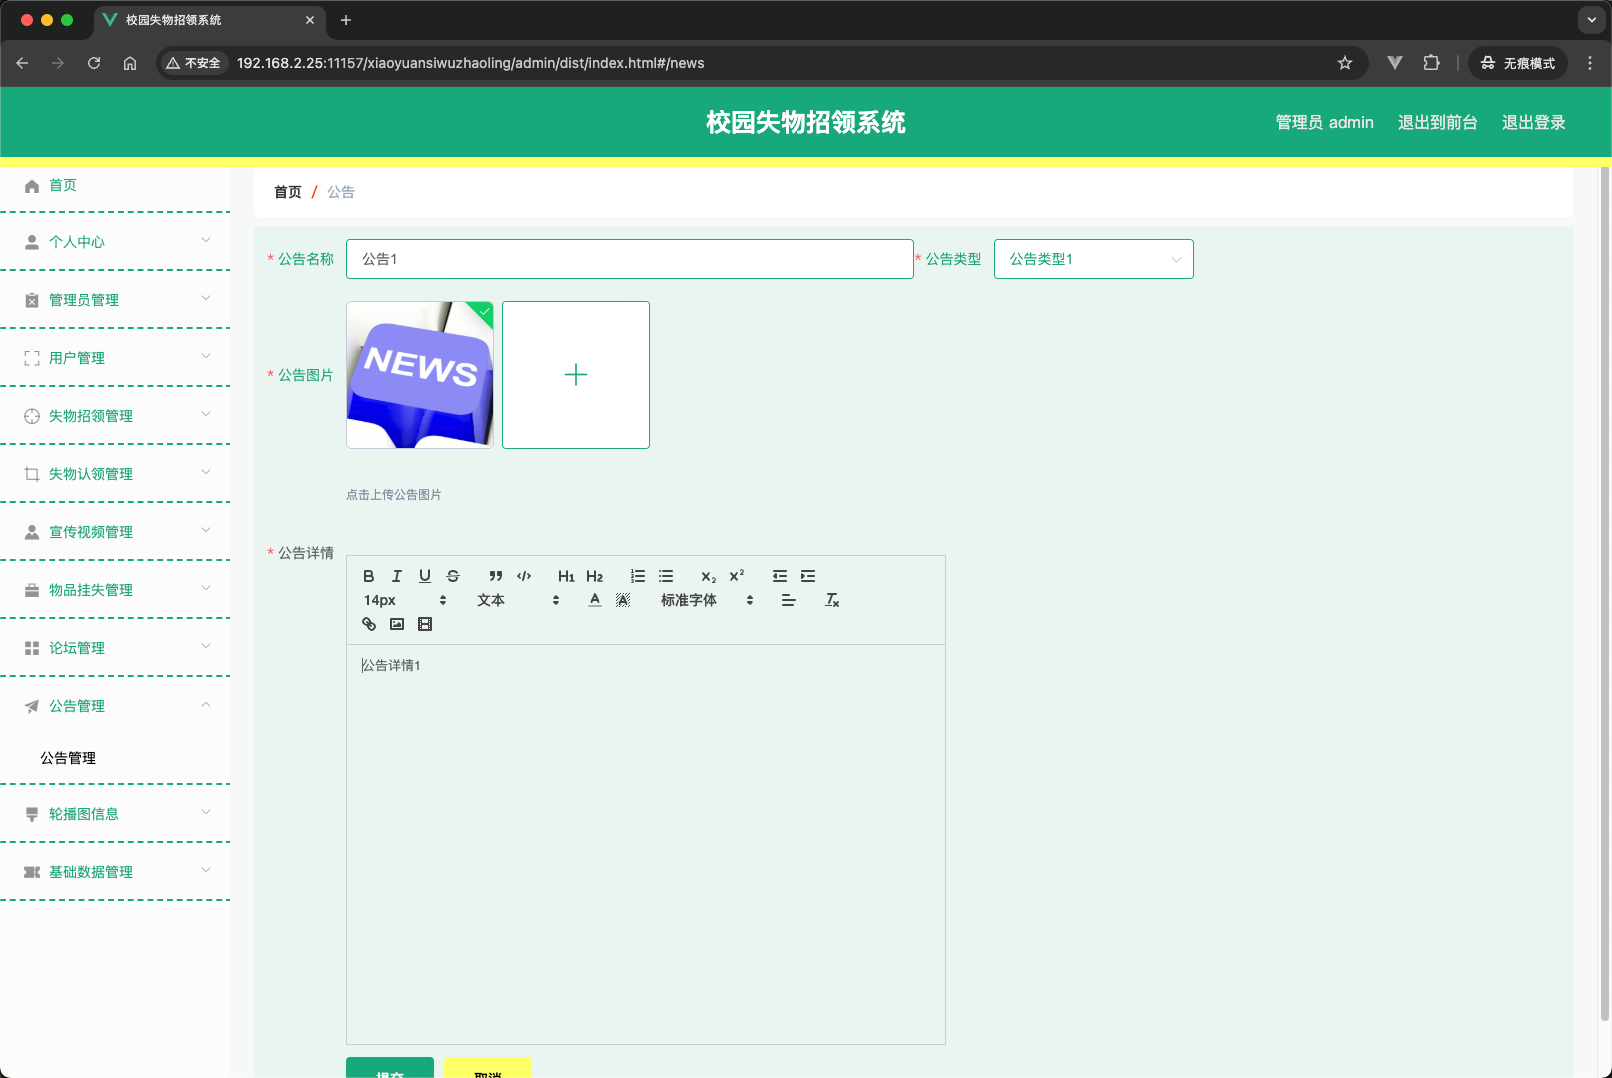Viewport: 1612px width, 1078px height.
Task: Decrease indent in editor
Action: click(780, 576)
